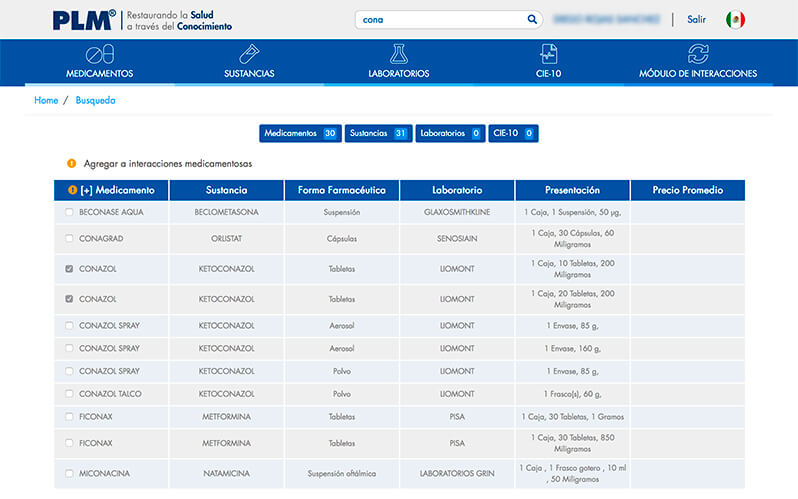Click the Laboratorios flask icon

(399, 54)
